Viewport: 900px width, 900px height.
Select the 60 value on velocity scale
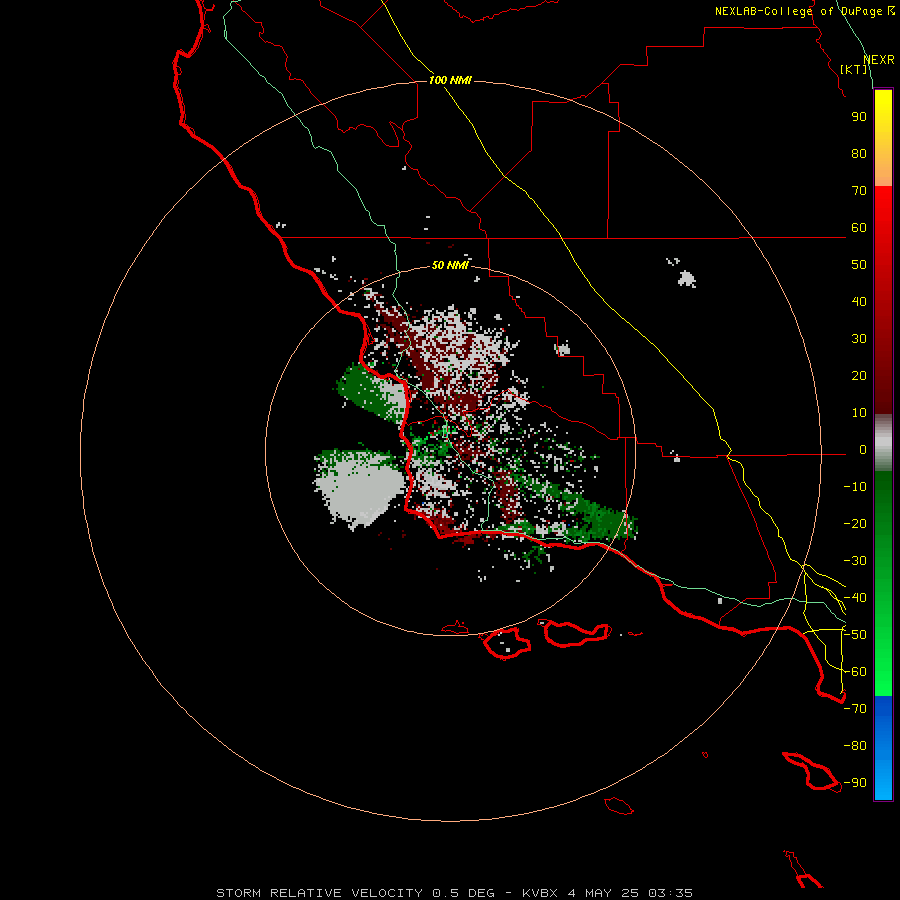coord(859,228)
